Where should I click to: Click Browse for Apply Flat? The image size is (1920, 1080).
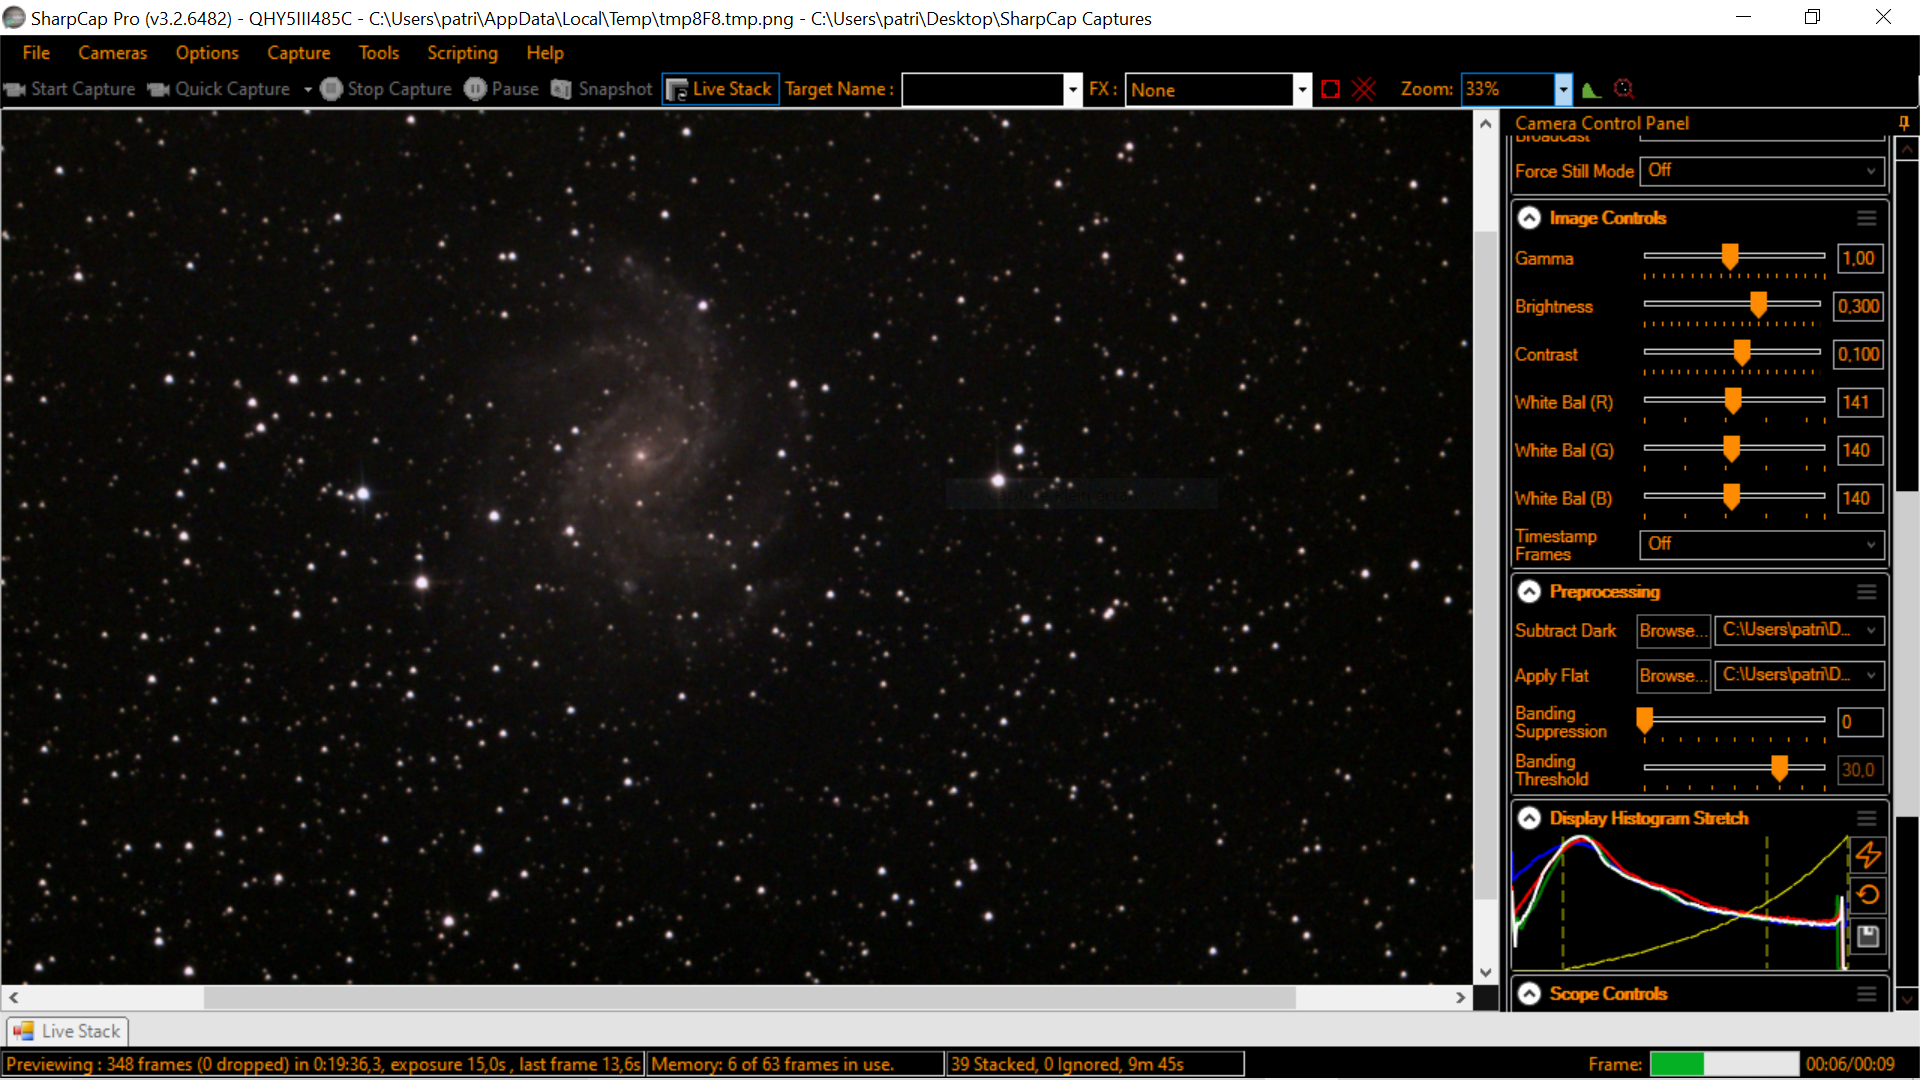[1673, 676]
